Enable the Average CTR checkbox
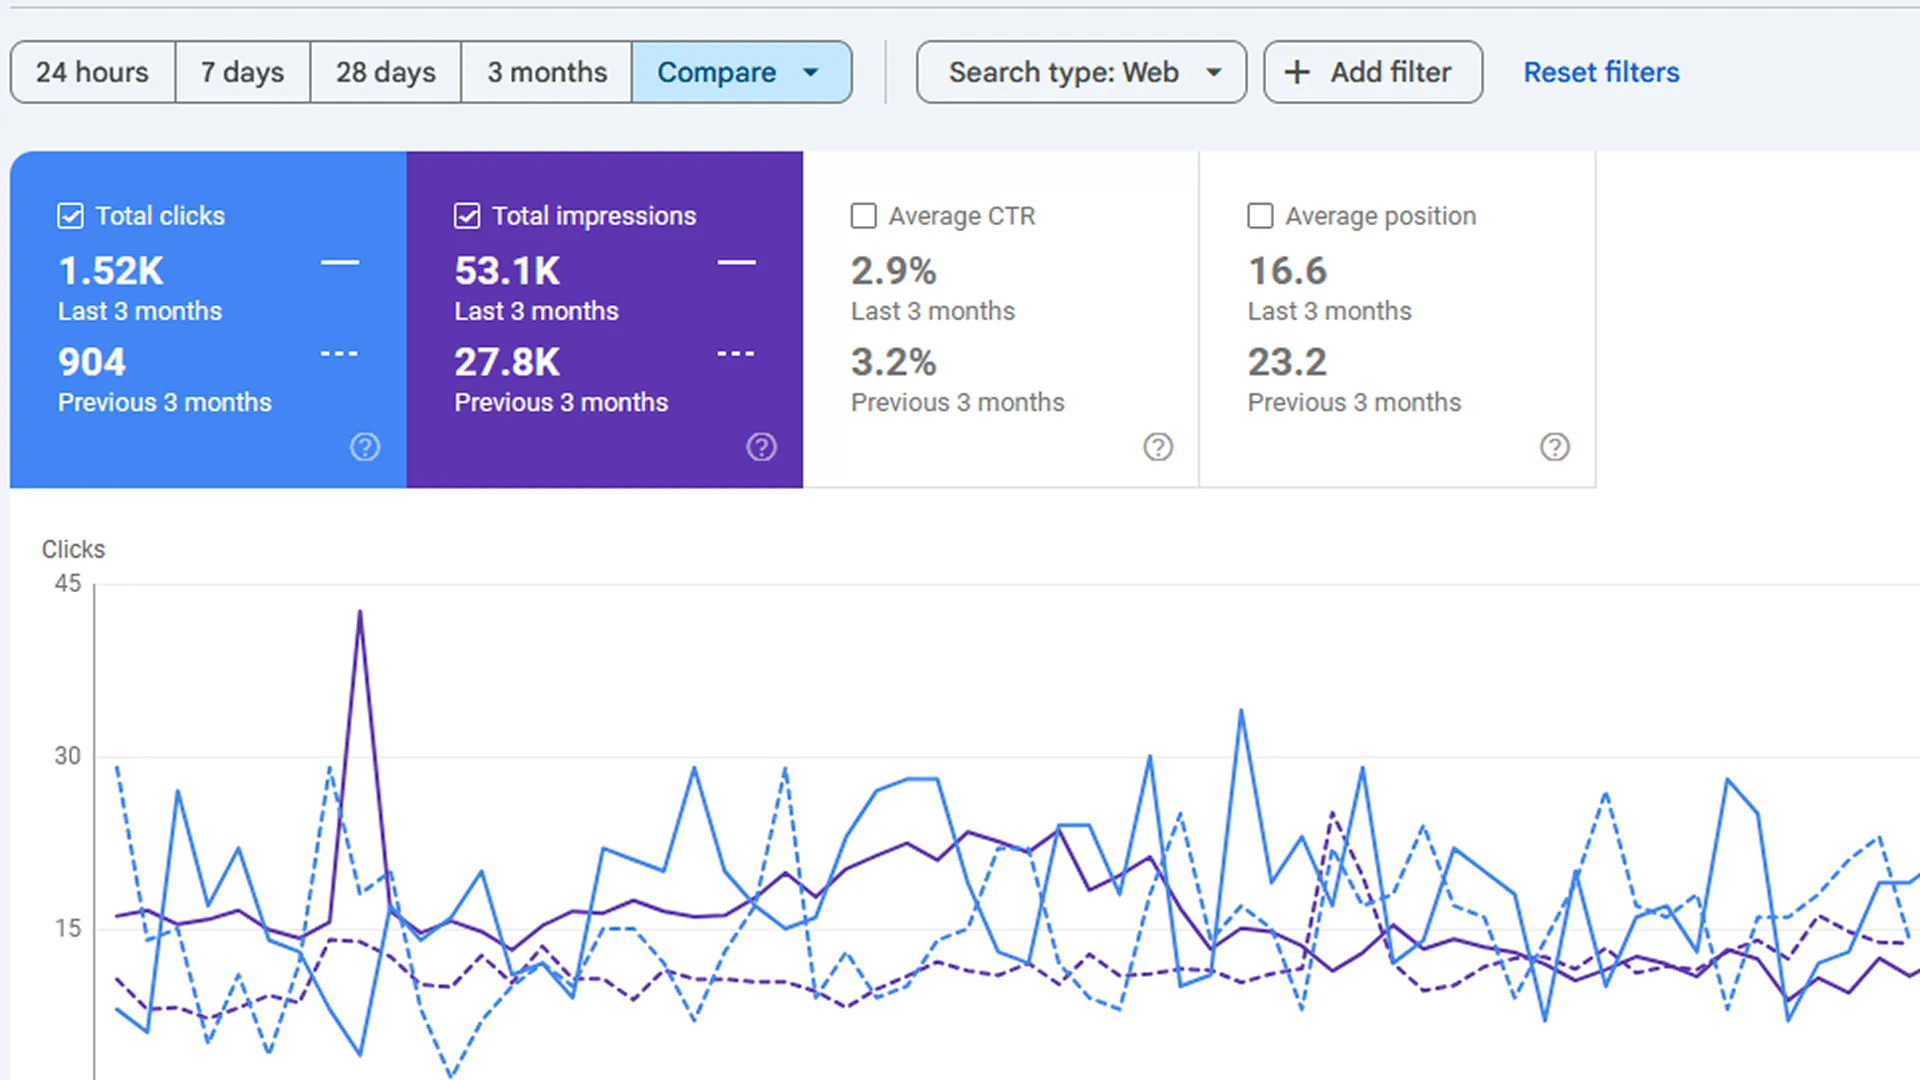 (863, 216)
